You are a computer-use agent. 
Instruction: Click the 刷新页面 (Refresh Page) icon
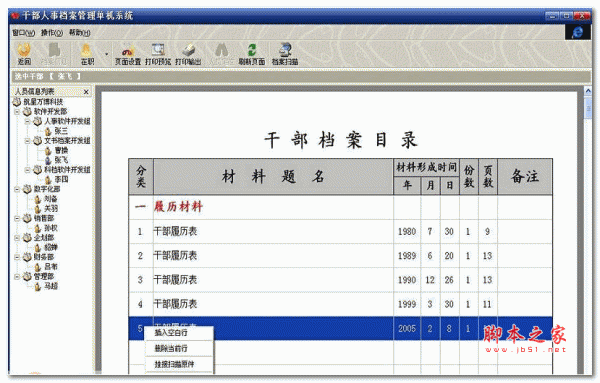pyautogui.click(x=251, y=53)
